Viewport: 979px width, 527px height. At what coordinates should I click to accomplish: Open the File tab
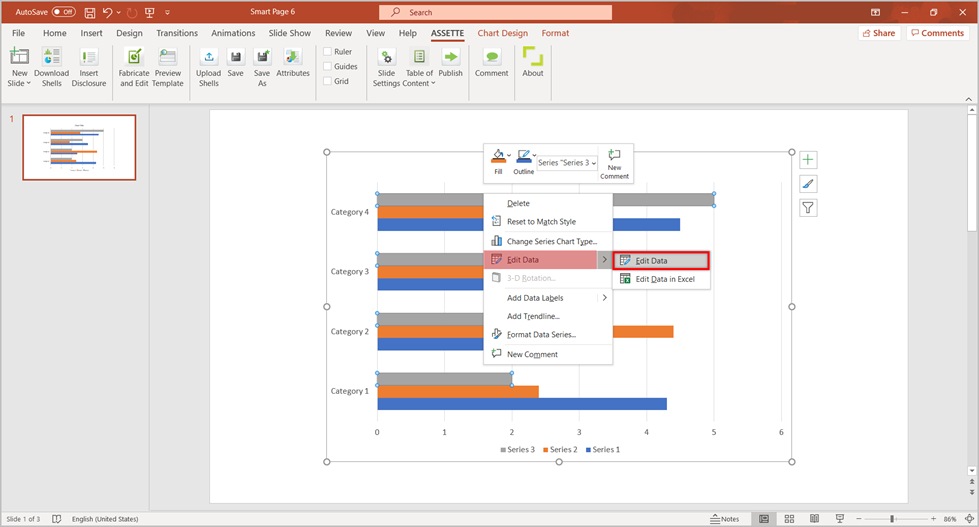point(19,33)
